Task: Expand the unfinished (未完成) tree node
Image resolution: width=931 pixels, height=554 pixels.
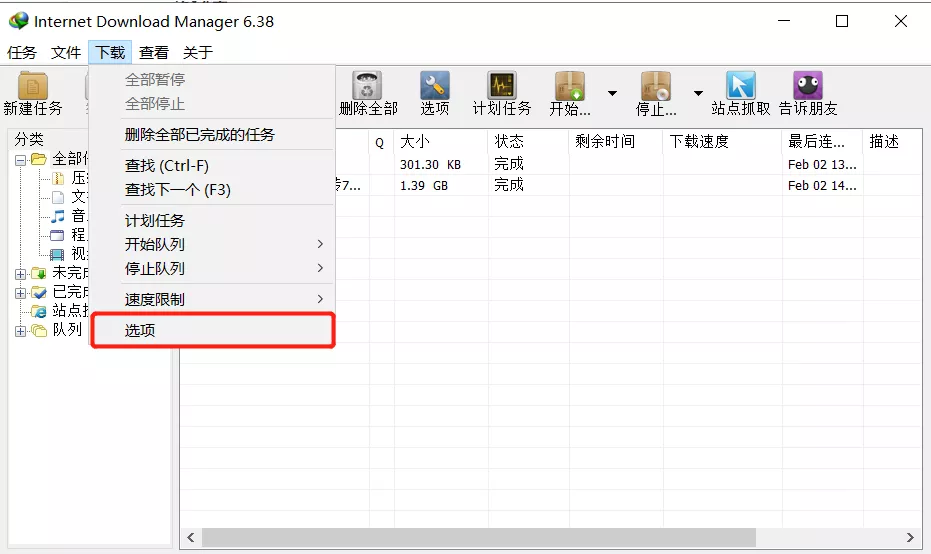Action: point(20,274)
